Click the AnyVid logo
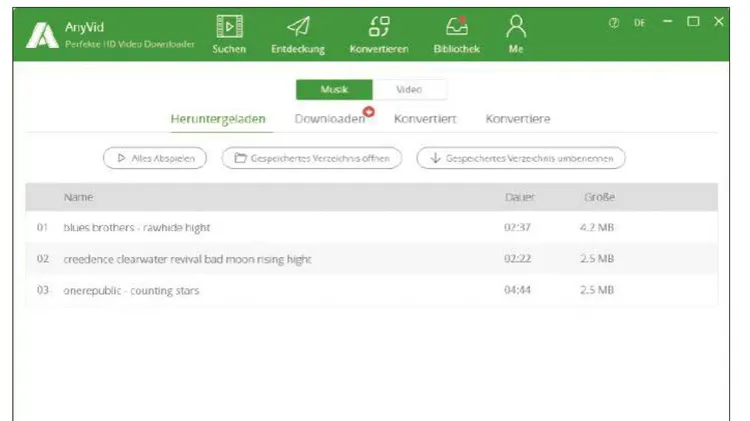 pos(42,35)
